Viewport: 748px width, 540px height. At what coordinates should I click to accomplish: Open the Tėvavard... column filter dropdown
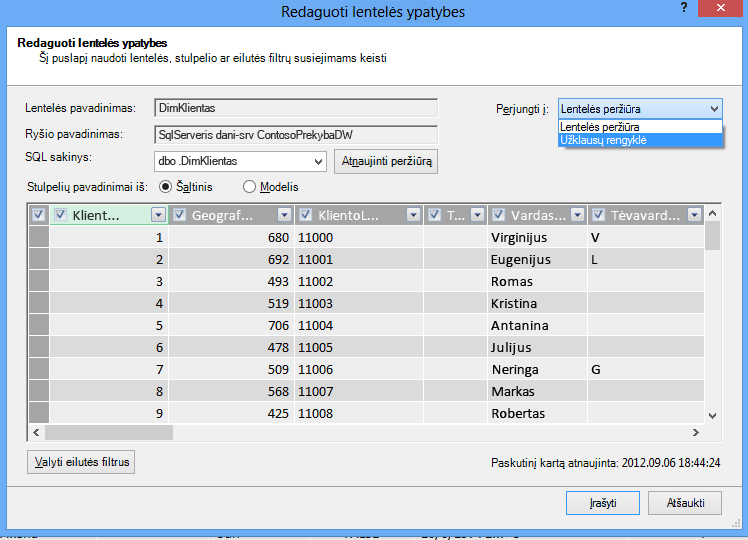[x=695, y=215]
